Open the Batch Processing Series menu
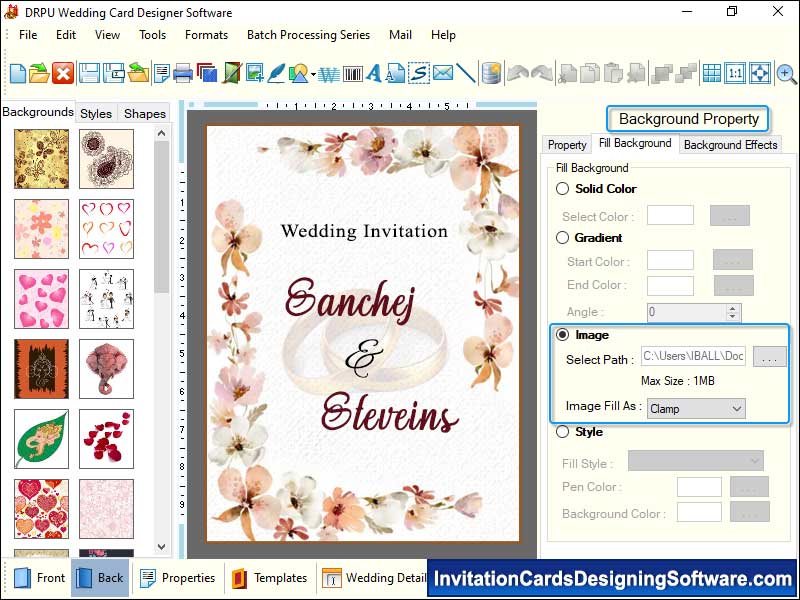800x600 pixels. click(308, 35)
